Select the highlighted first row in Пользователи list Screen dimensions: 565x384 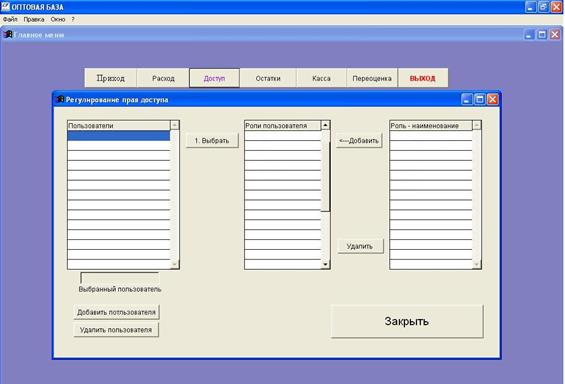click(119, 135)
